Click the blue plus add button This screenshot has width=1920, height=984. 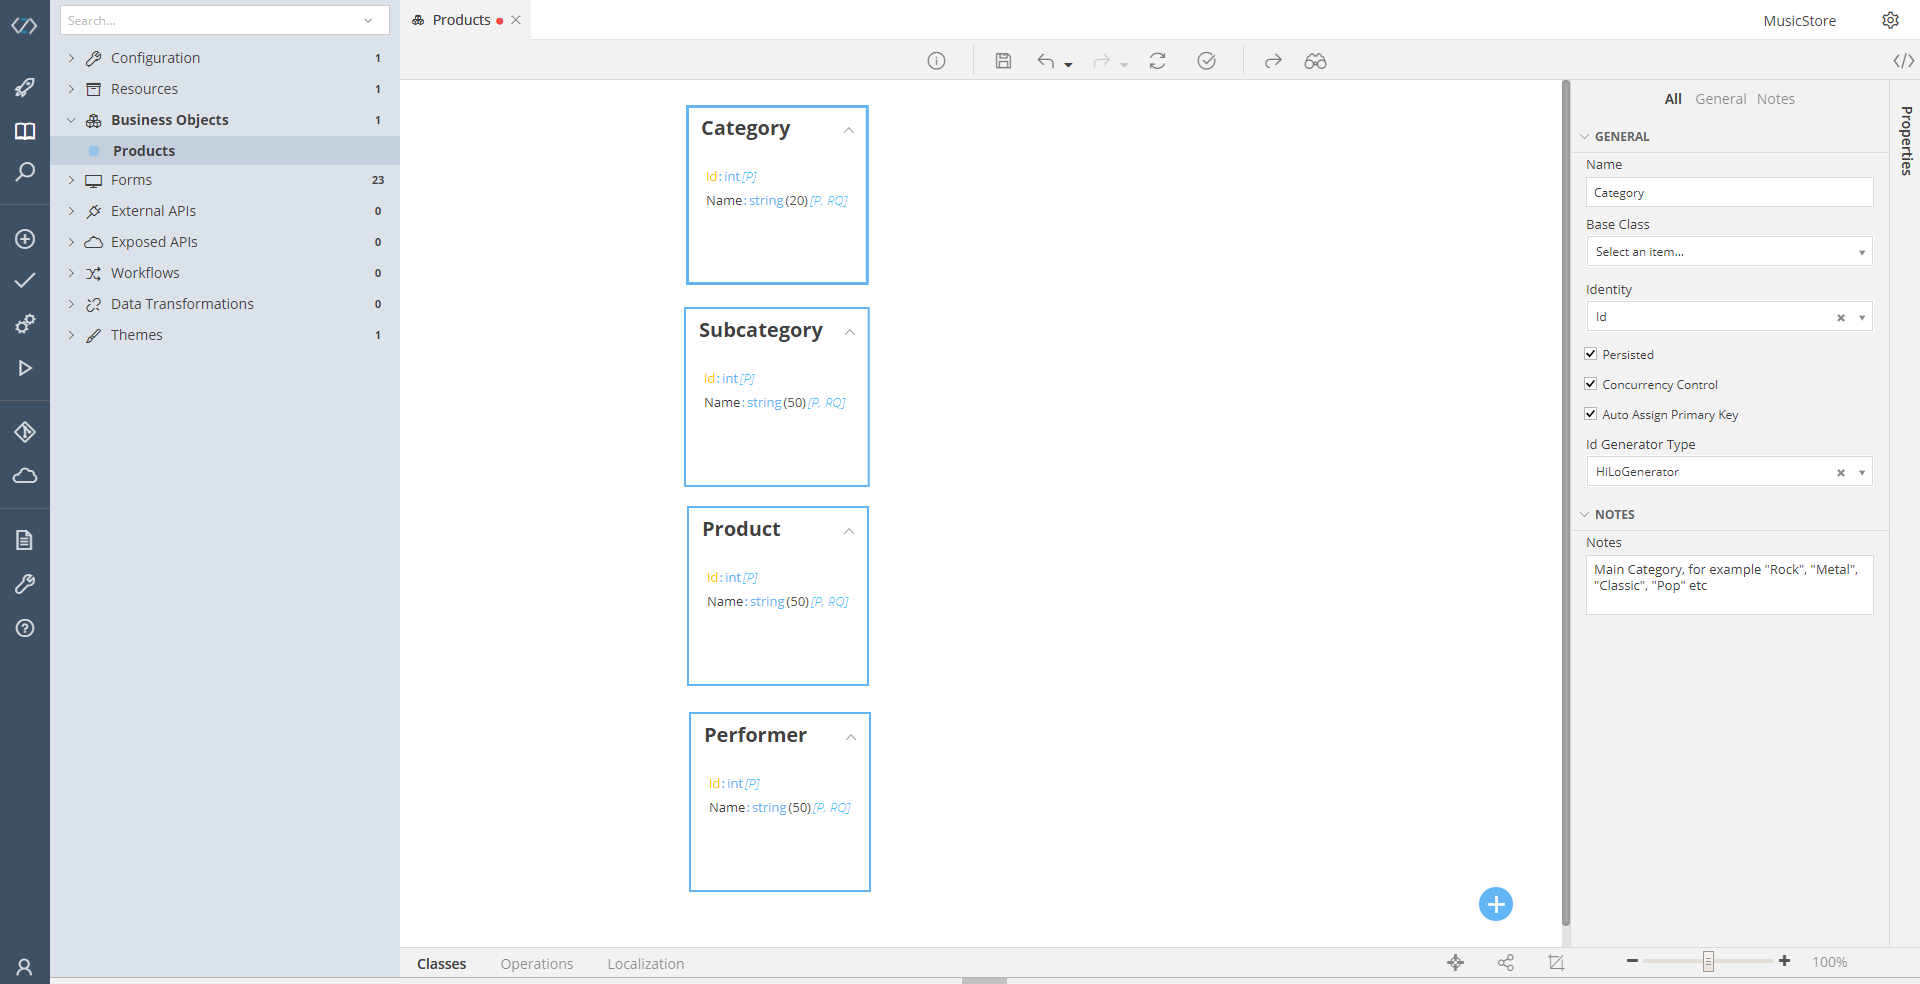pos(1495,904)
